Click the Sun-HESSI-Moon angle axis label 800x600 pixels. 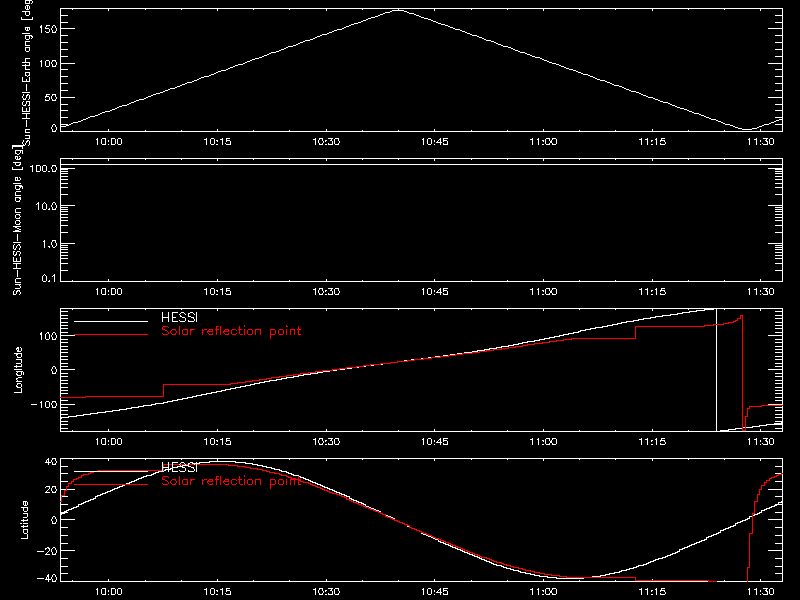coord(17,220)
